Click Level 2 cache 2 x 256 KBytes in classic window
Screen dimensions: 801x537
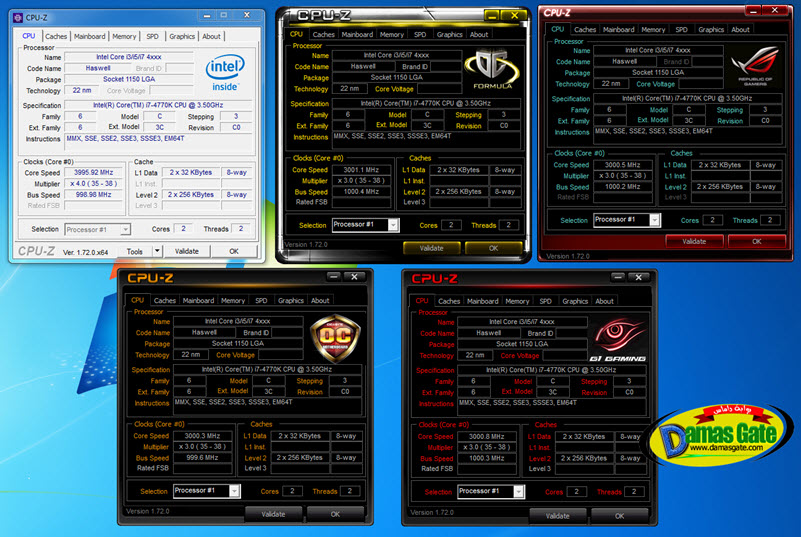click(191, 195)
